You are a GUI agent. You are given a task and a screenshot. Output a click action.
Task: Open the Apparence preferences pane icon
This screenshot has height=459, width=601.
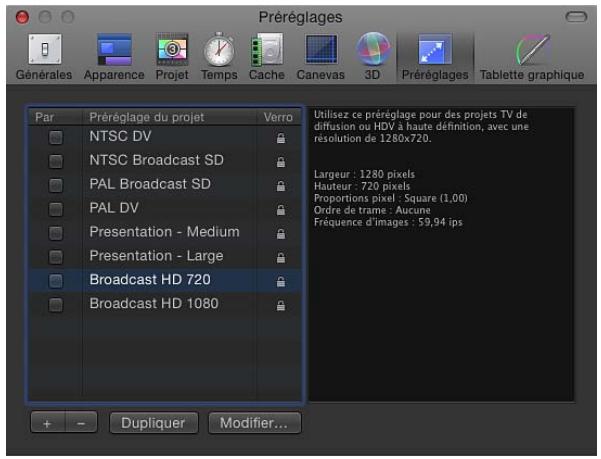point(114,49)
